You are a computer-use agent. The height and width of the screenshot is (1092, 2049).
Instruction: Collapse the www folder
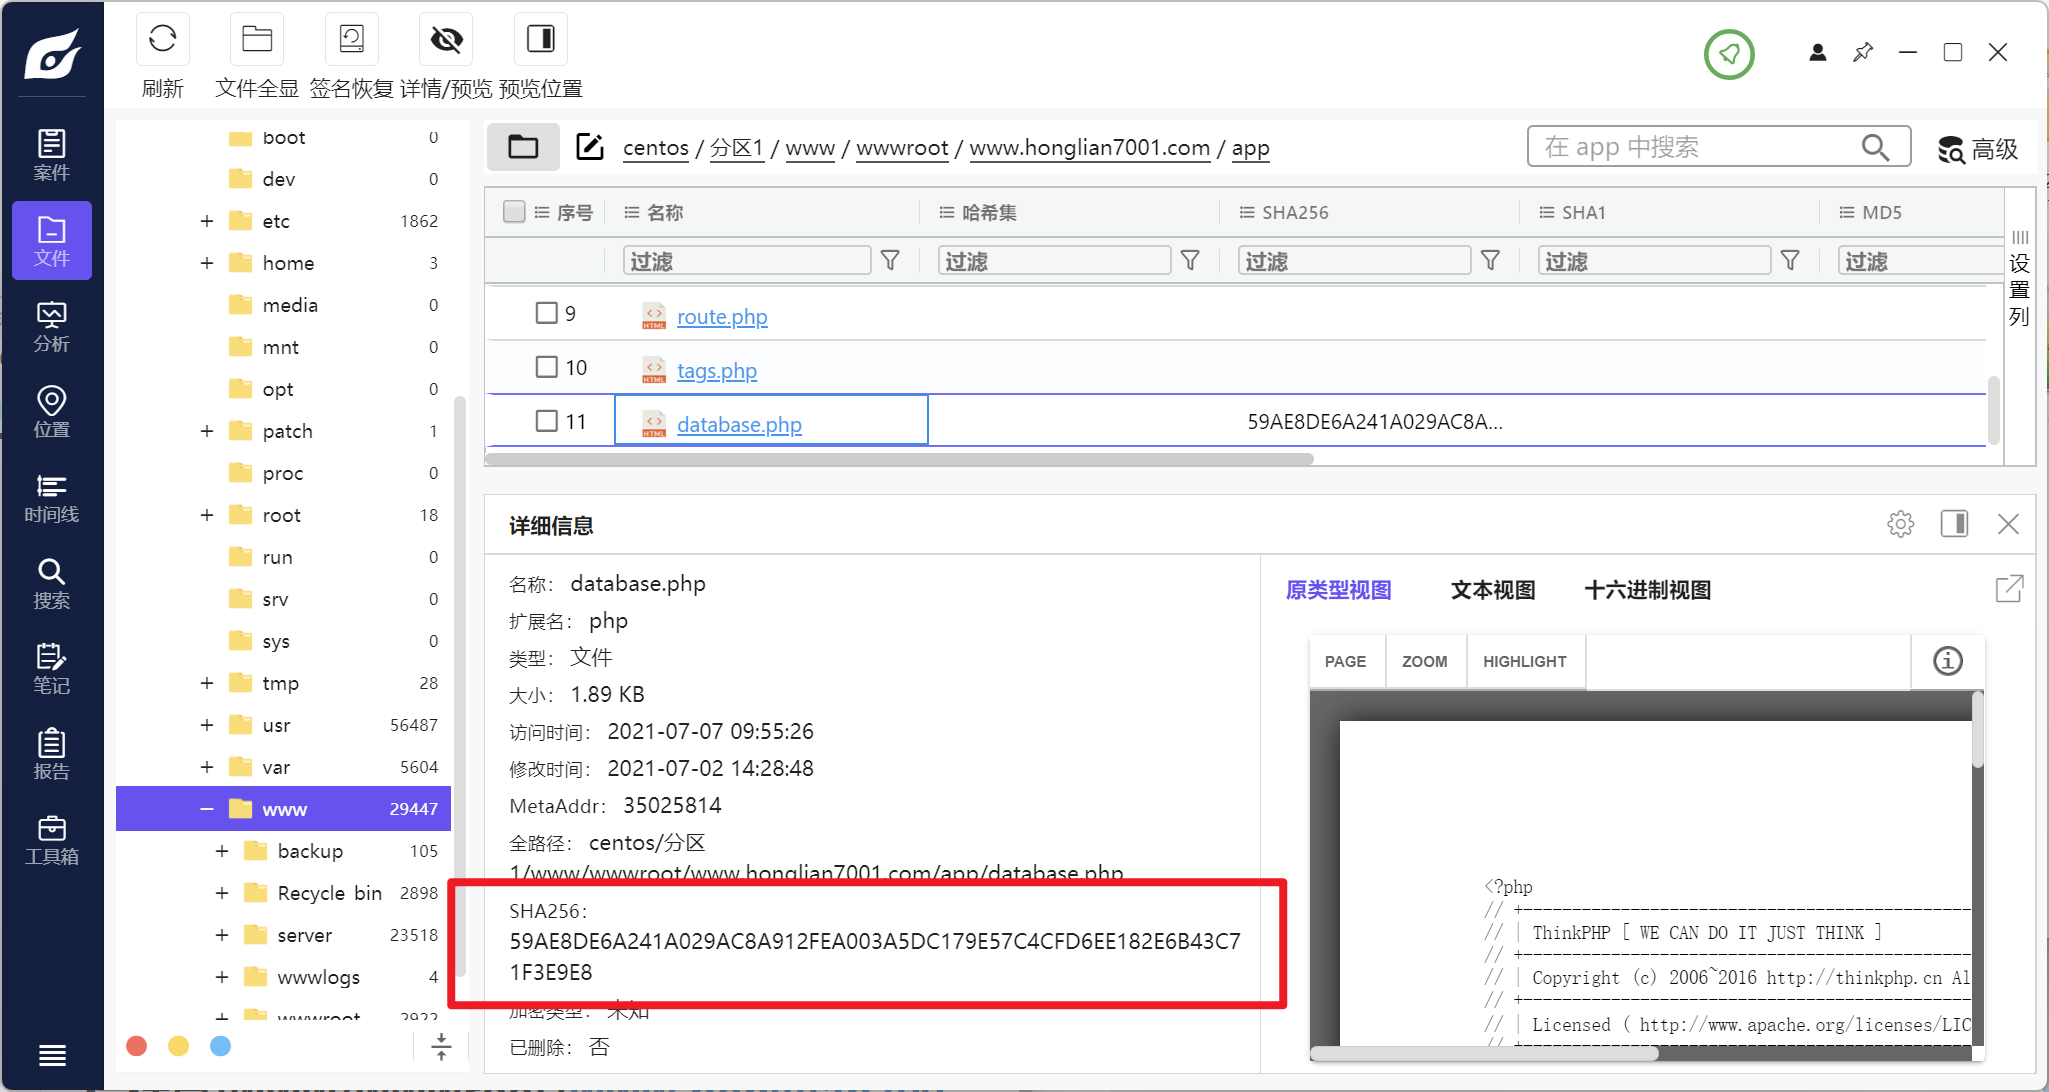point(207,809)
